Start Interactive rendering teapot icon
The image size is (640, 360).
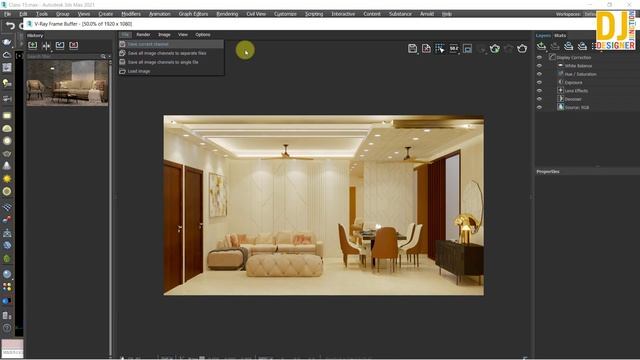(x=495, y=49)
